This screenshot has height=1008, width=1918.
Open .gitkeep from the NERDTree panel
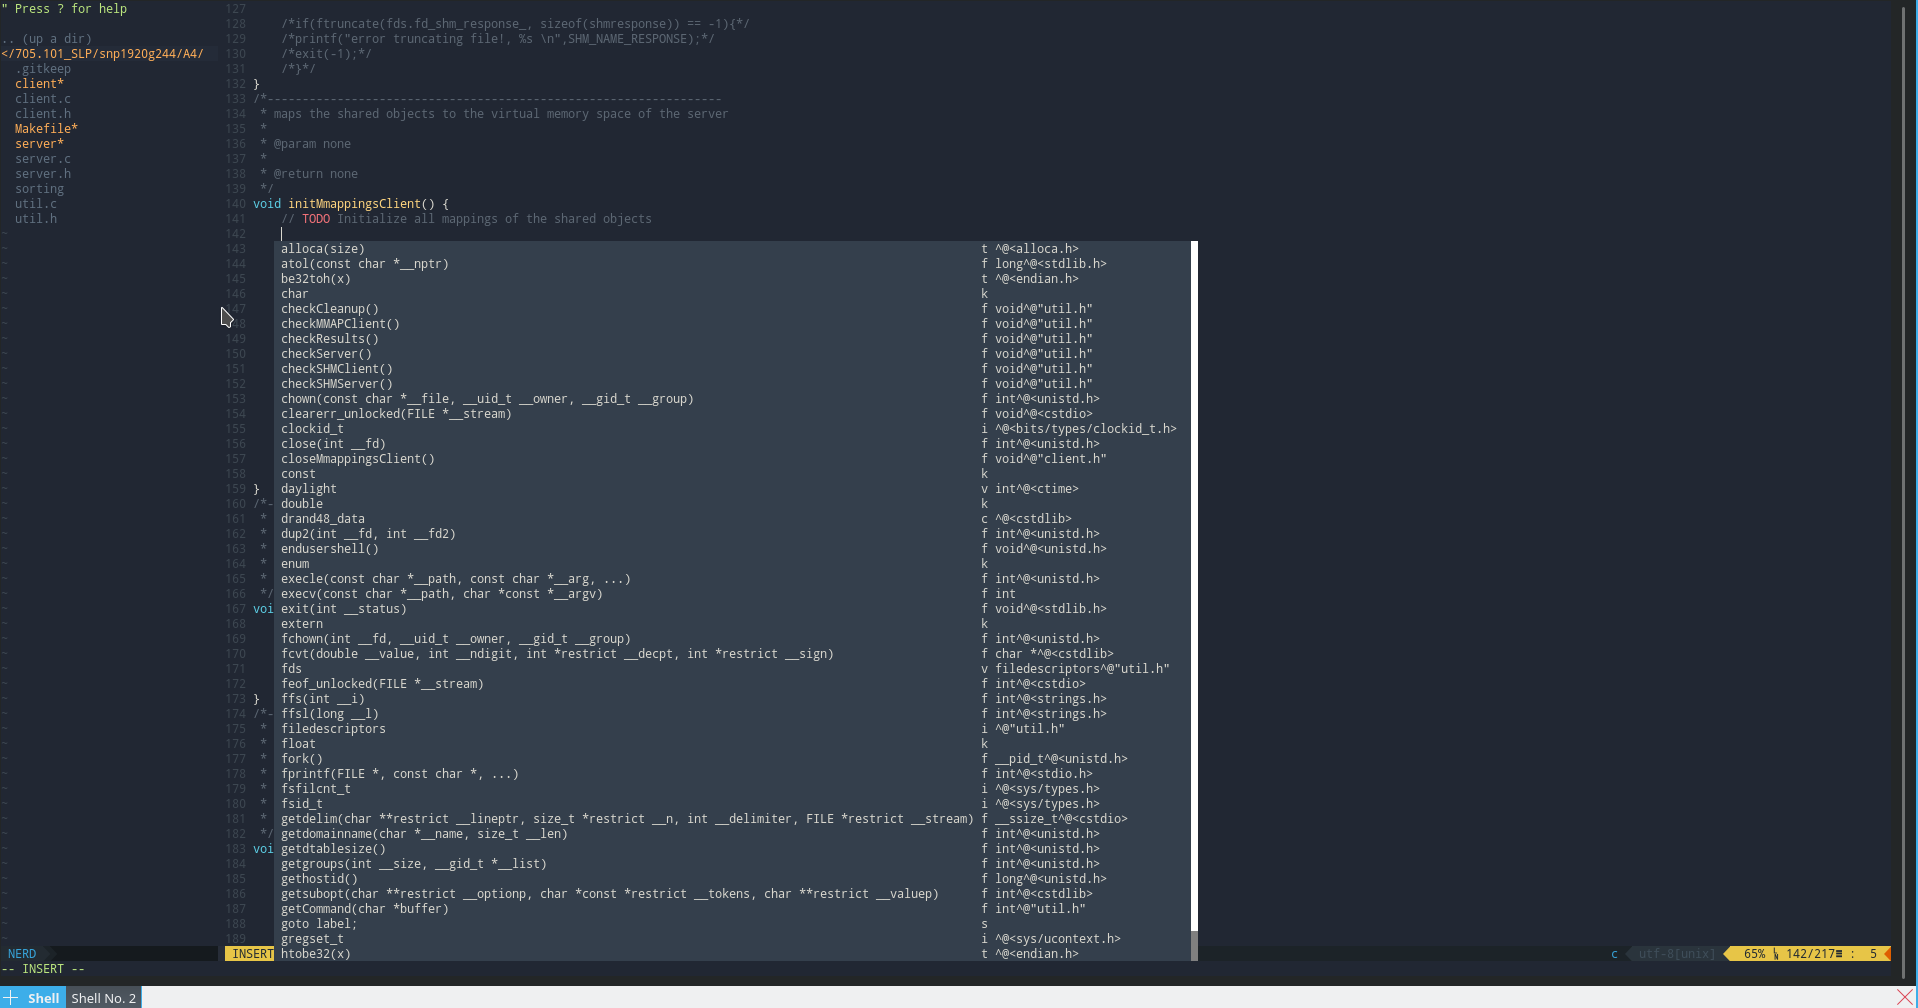coord(43,68)
